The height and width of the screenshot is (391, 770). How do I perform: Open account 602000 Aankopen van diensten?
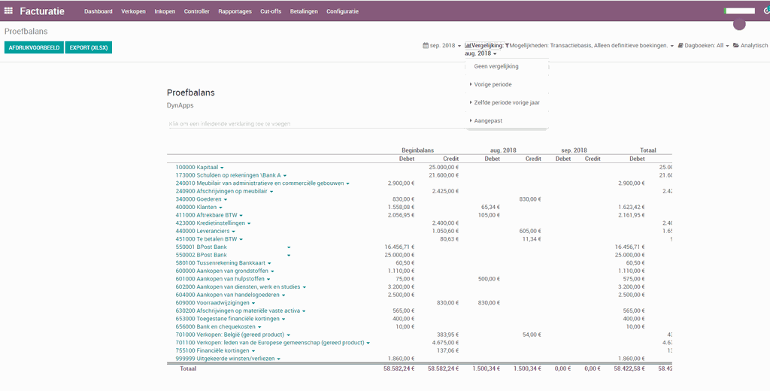click(x=241, y=287)
